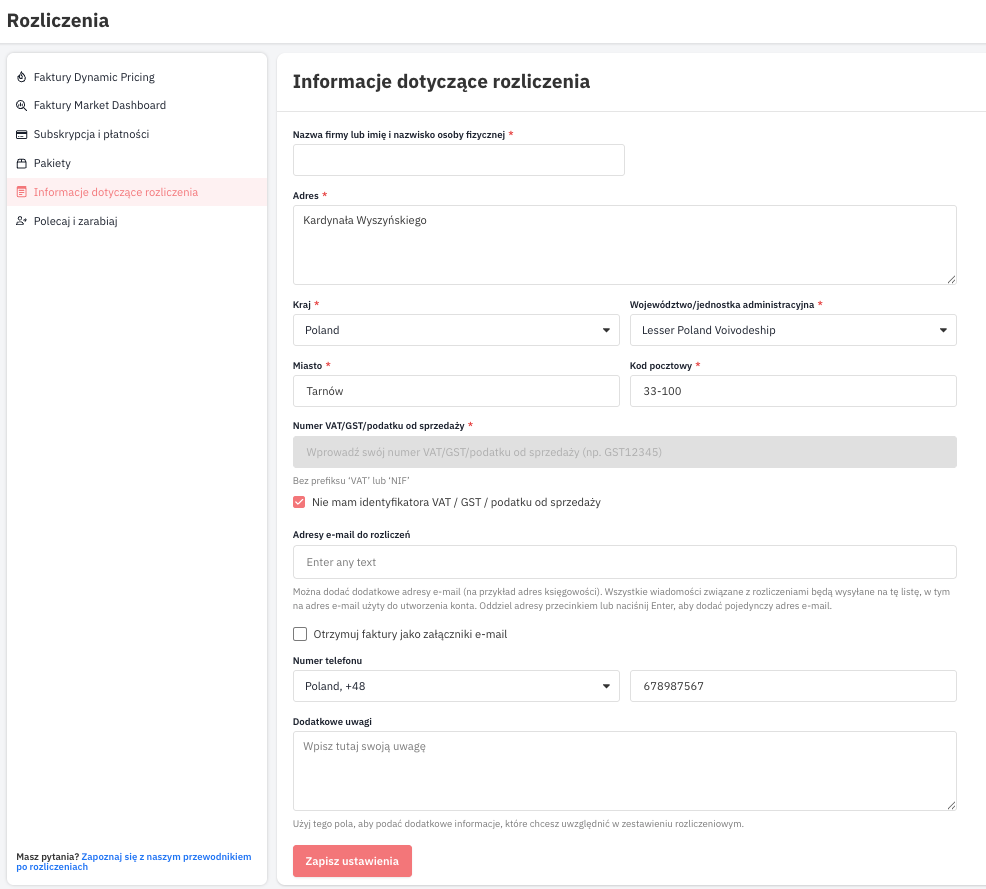Viewport: 986px width, 889px height.
Task: Open the billing guide link at the bottom of the sidebar
Action: 134,861
